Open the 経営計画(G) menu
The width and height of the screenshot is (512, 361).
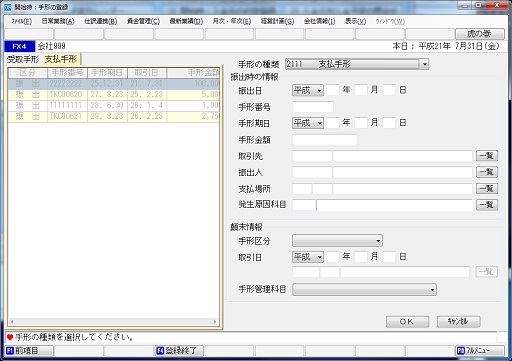(277, 21)
